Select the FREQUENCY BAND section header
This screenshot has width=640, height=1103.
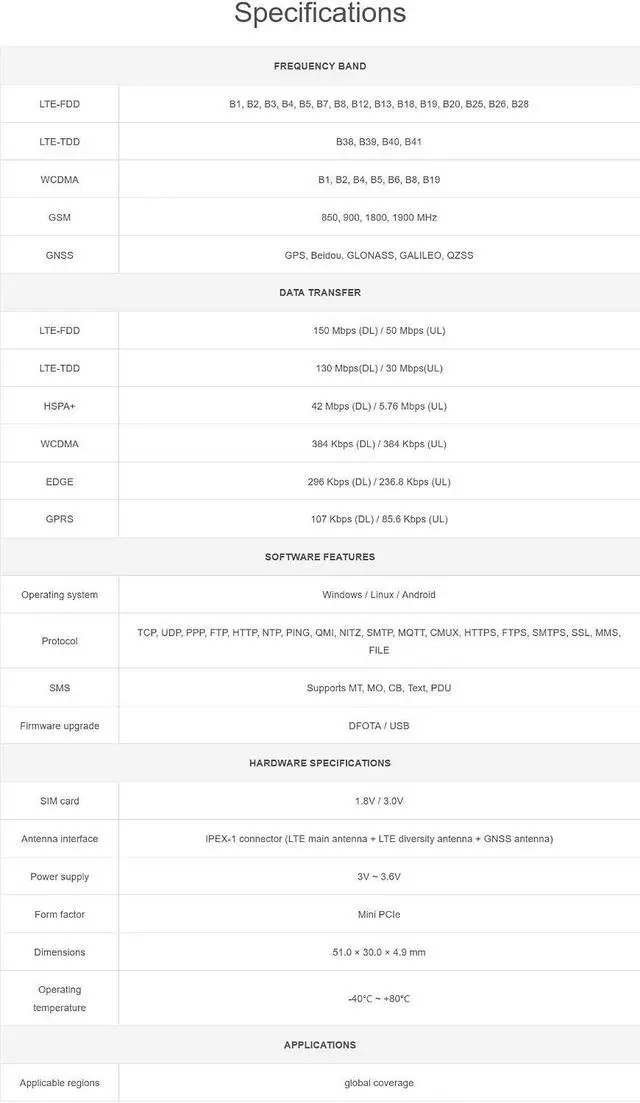(320, 66)
